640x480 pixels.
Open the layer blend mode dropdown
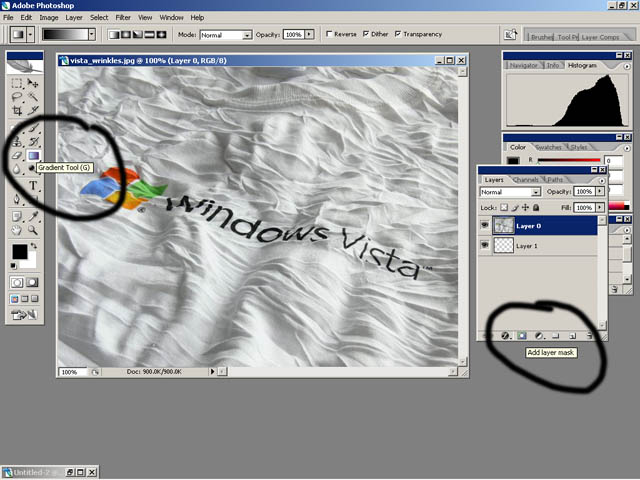pyautogui.click(x=510, y=191)
